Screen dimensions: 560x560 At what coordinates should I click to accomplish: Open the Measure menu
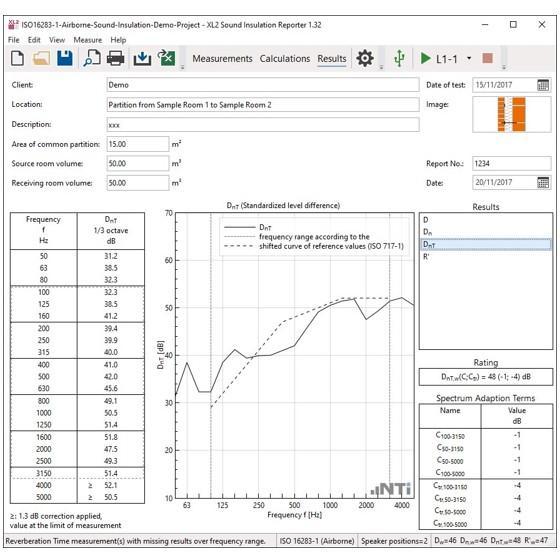tap(88, 40)
